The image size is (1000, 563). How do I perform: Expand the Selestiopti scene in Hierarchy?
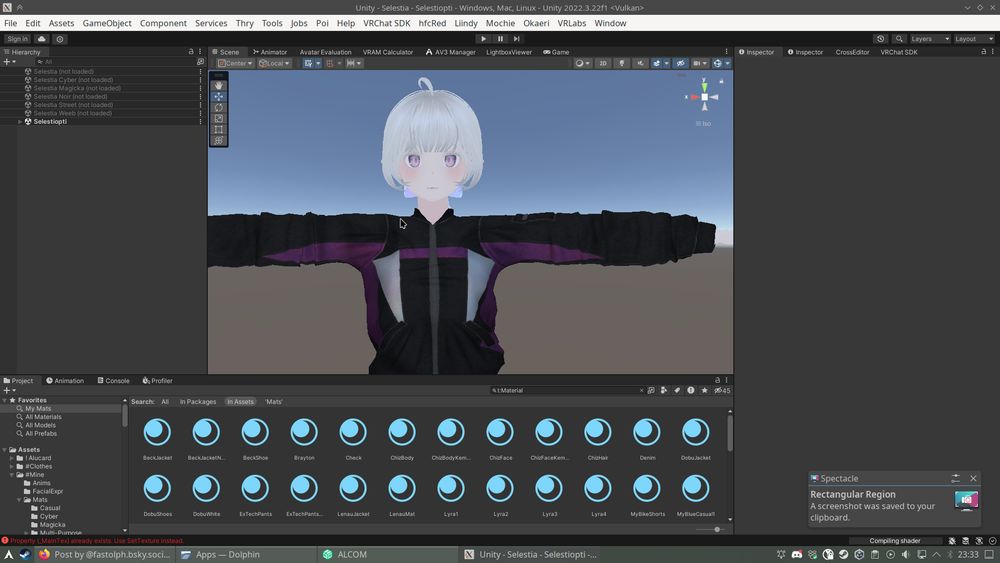20,121
